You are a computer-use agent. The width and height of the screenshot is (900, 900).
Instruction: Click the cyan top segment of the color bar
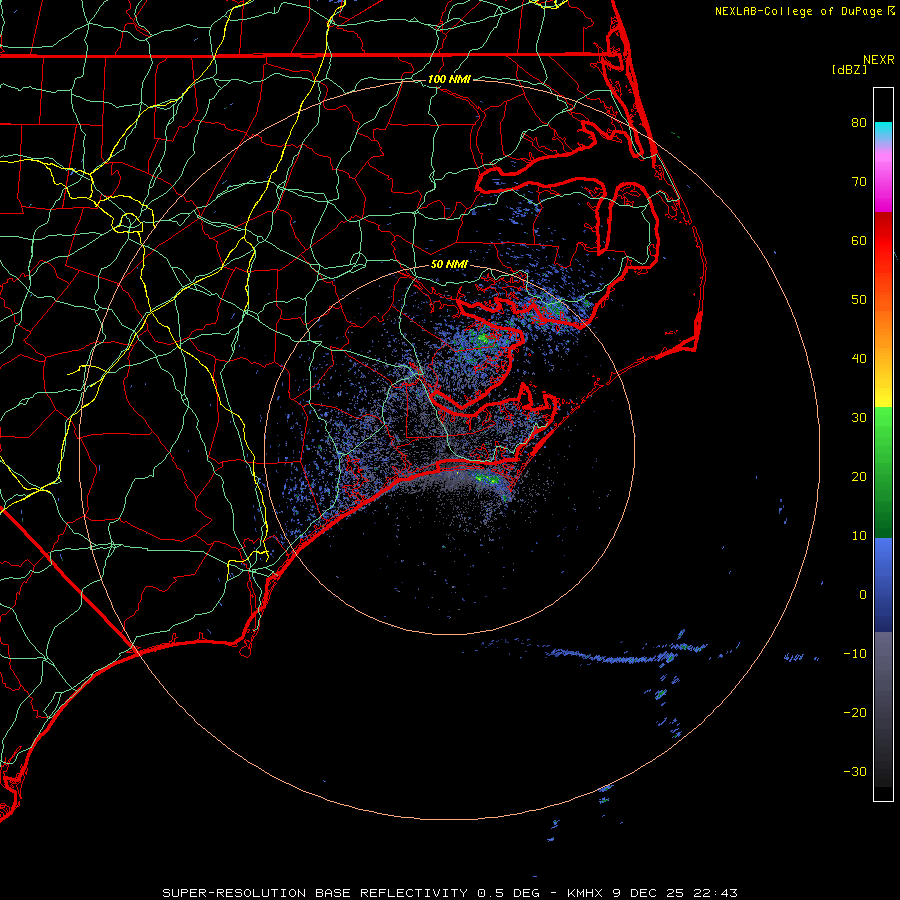(x=883, y=131)
